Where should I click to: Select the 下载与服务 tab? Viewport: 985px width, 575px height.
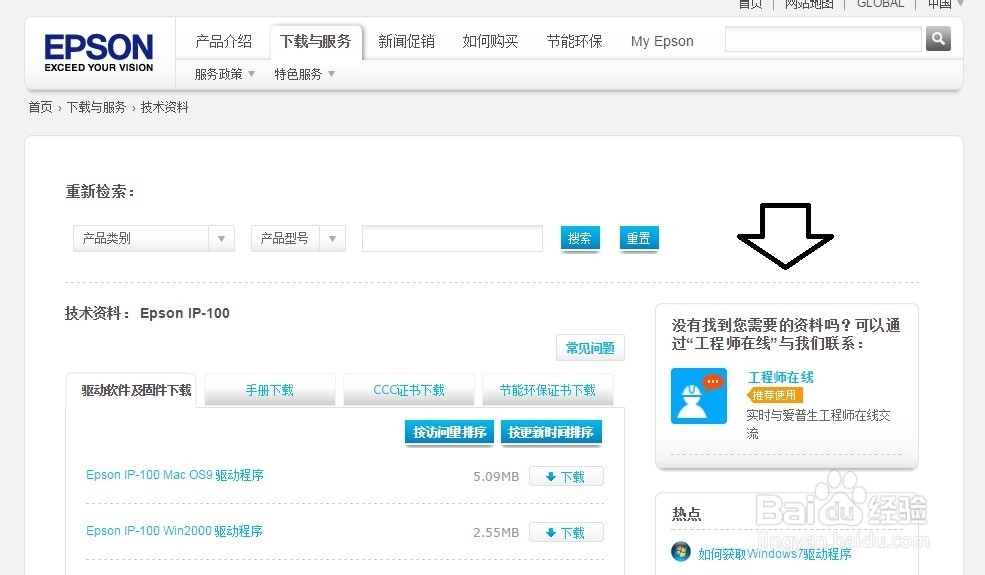coord(315,41)
